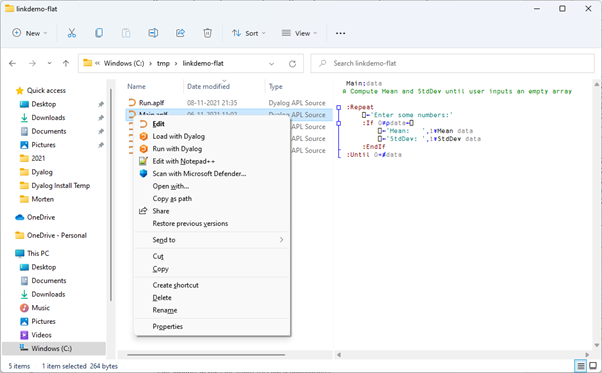Click the Copy icon in the toolbar
The width and height of the screenshot is (602, 373).
(x=99, y=33)
